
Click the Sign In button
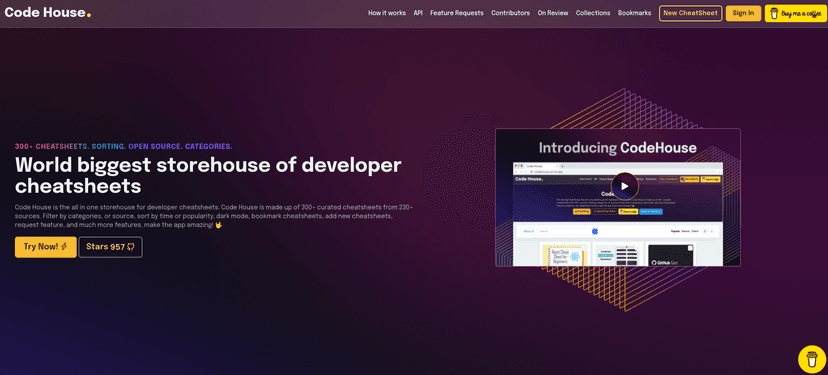743,13
